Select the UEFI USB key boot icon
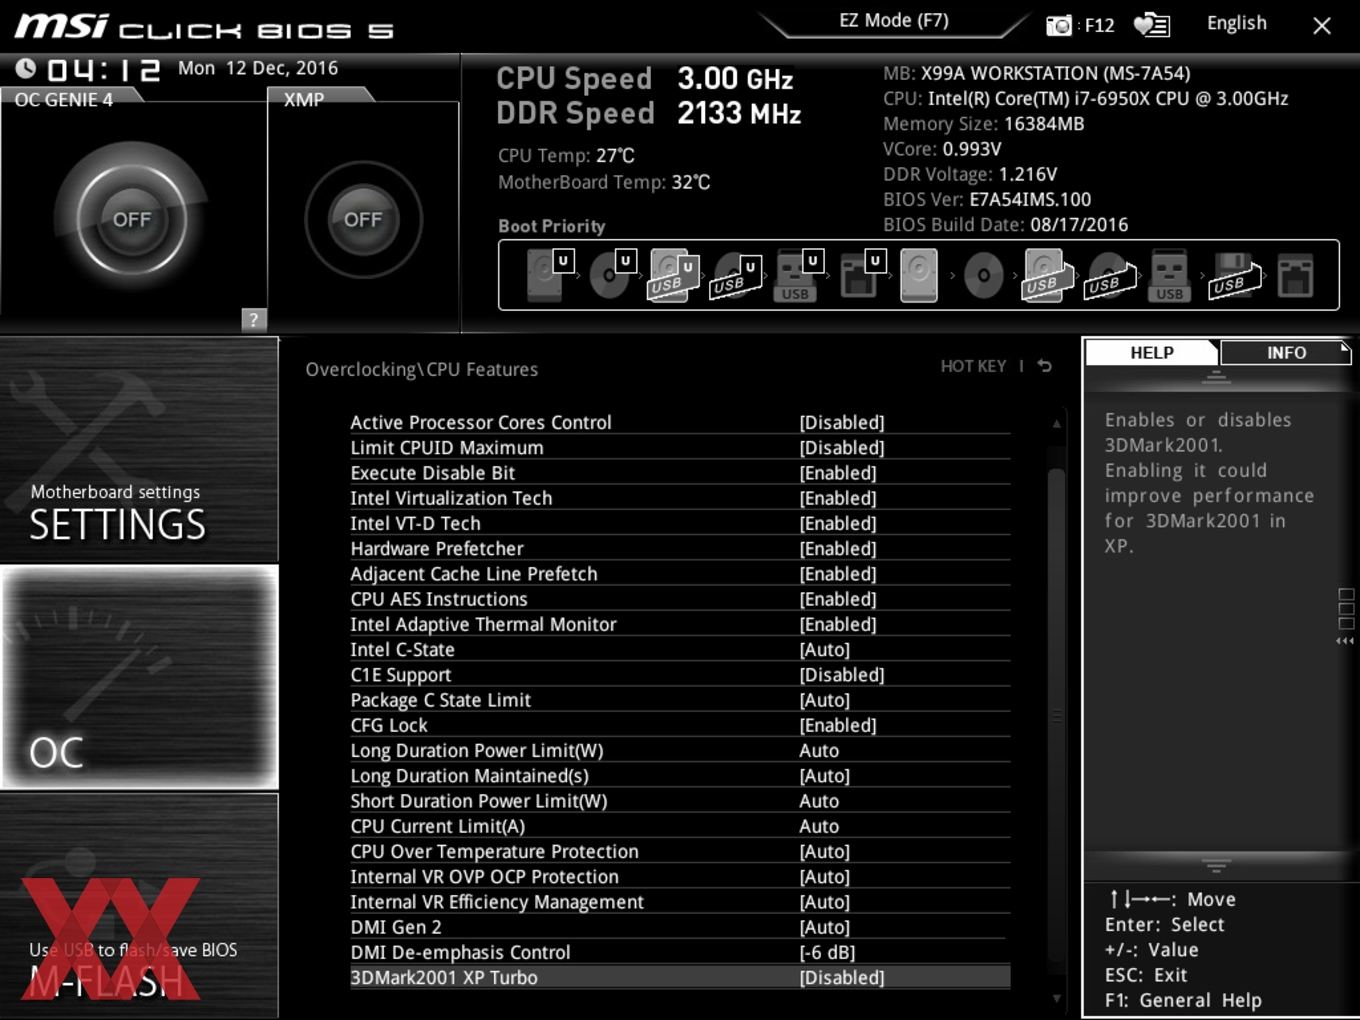Viewport: 1360px width, 1020px height. point(797,275)
